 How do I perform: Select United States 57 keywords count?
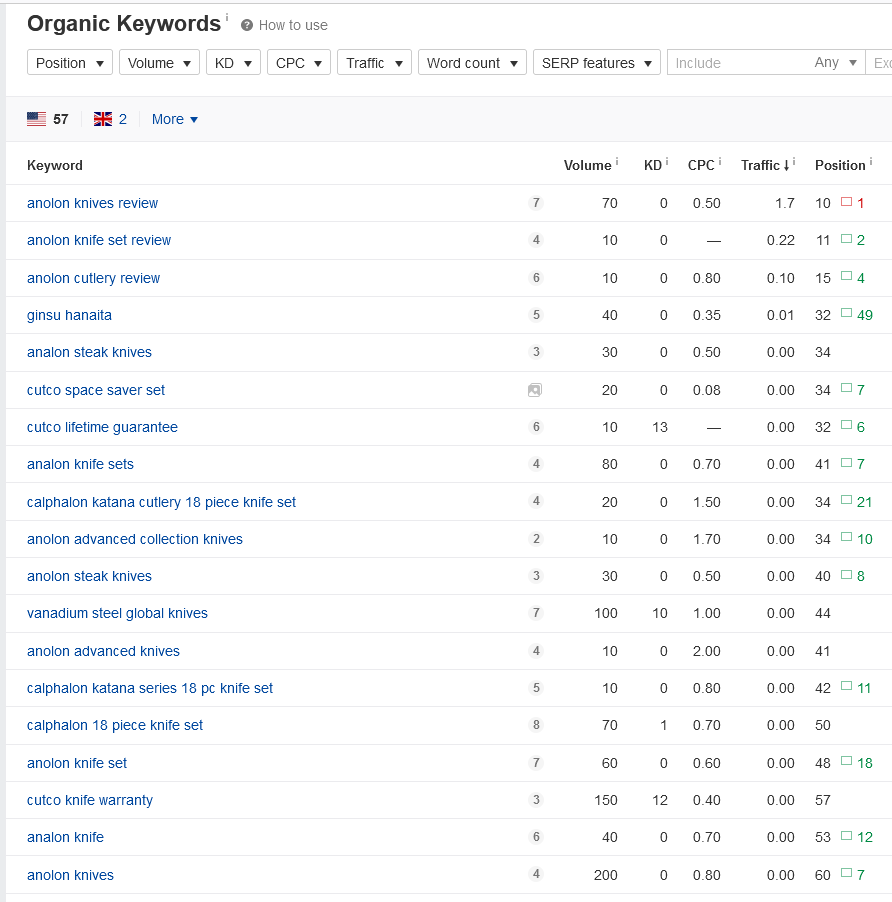[60, 119]
